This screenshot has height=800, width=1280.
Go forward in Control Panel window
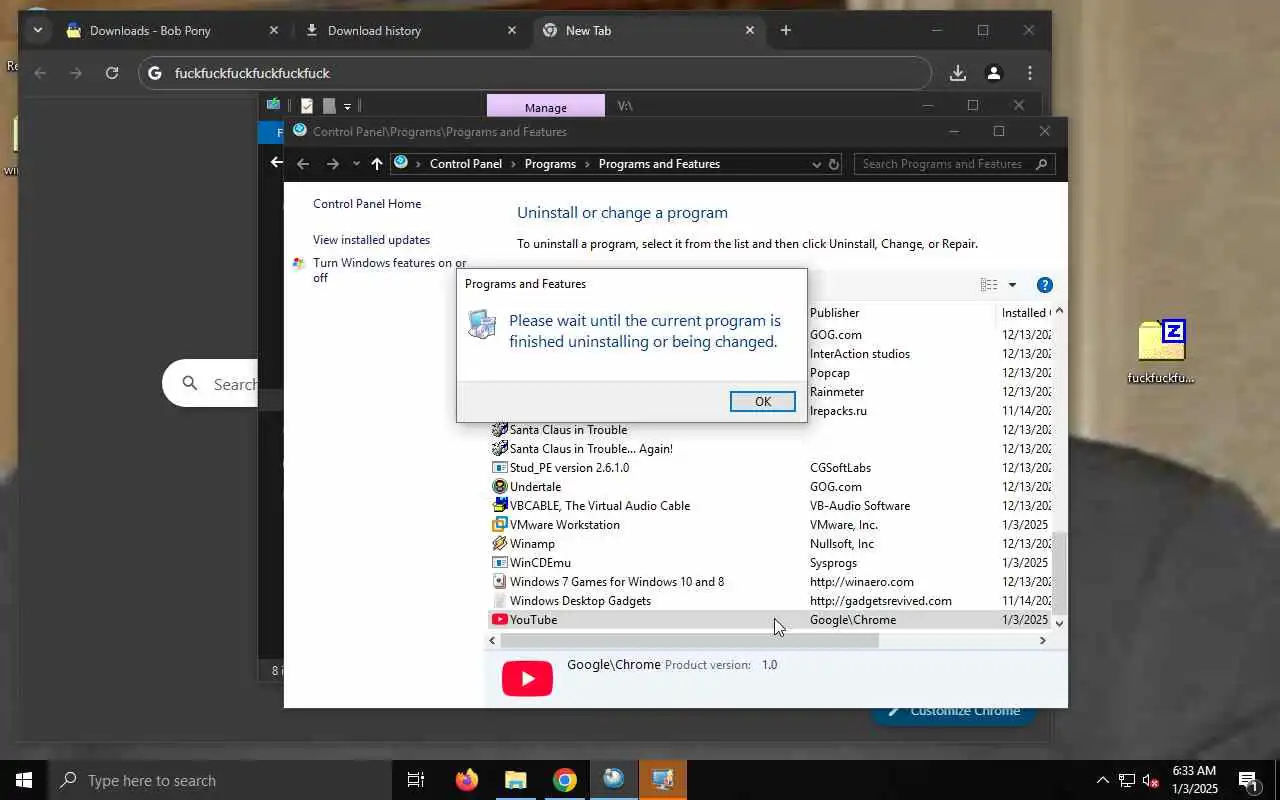(x=333, y=164)
